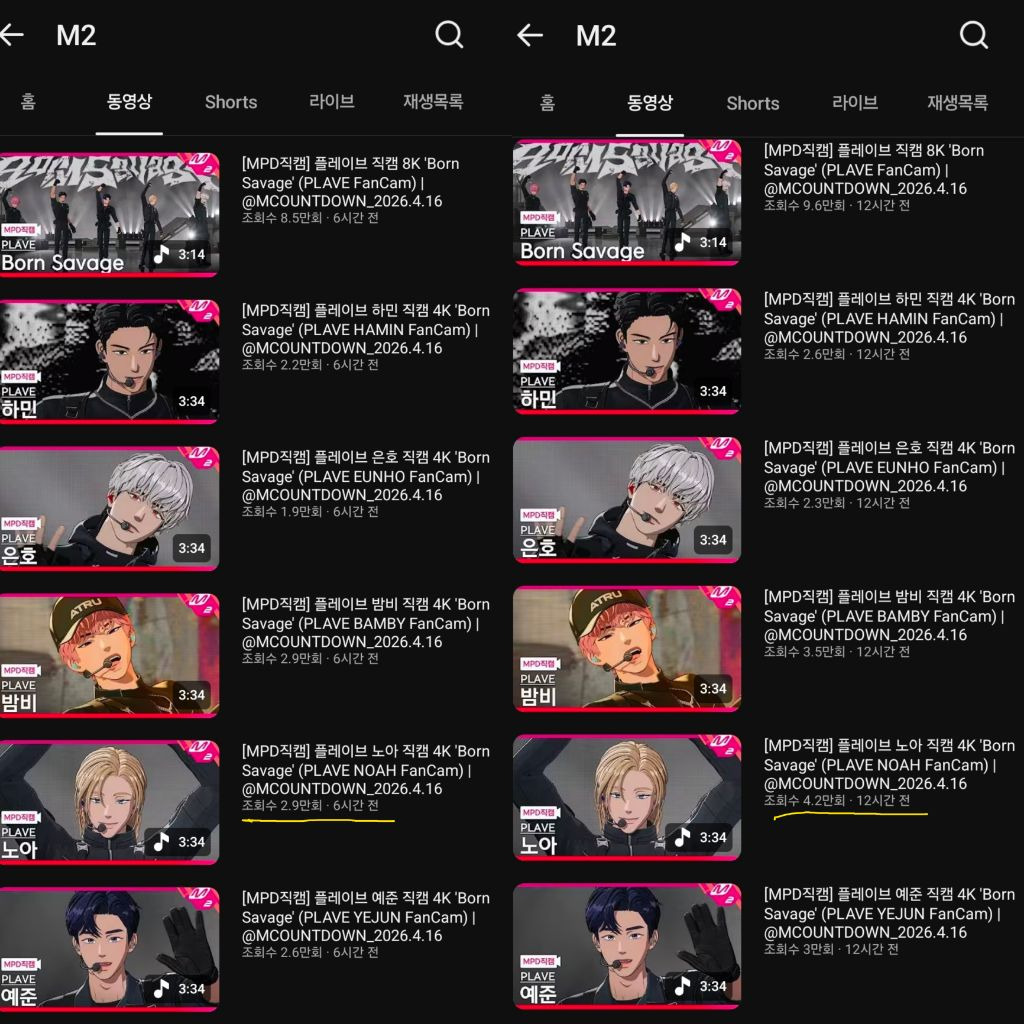The image size is (1024, 1024).
Task: Open the EUNHO FanCam title with 2.3만회 views
Action: point(889,467)
